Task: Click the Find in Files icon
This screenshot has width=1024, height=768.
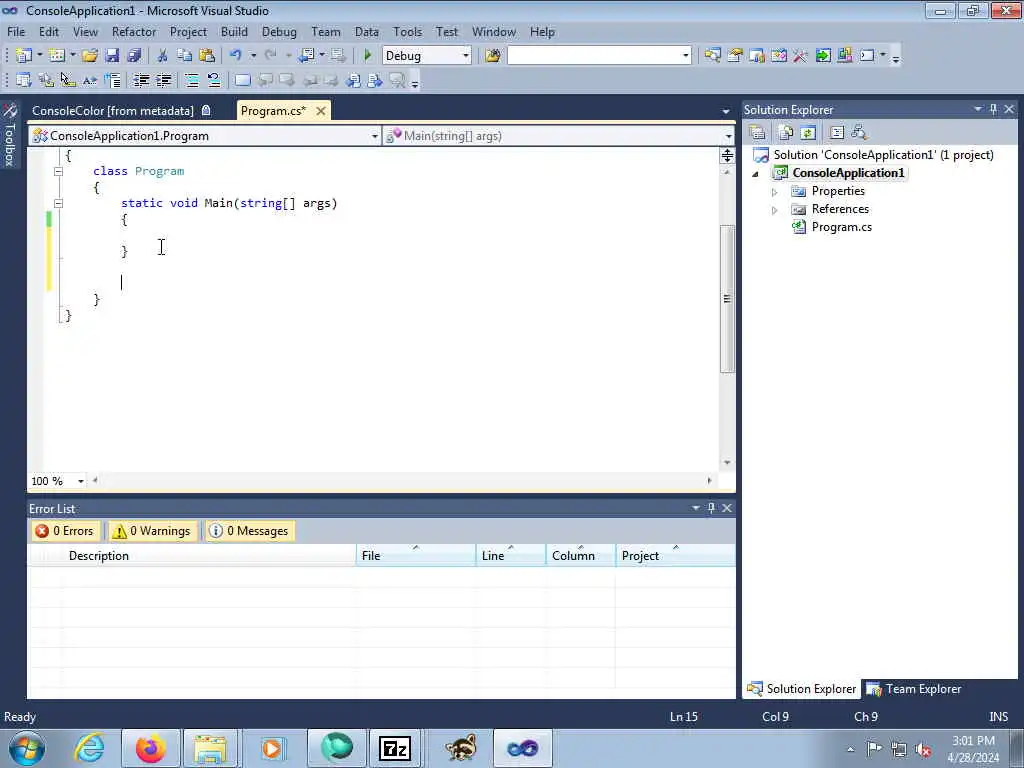Action: (x=492, y=56)
